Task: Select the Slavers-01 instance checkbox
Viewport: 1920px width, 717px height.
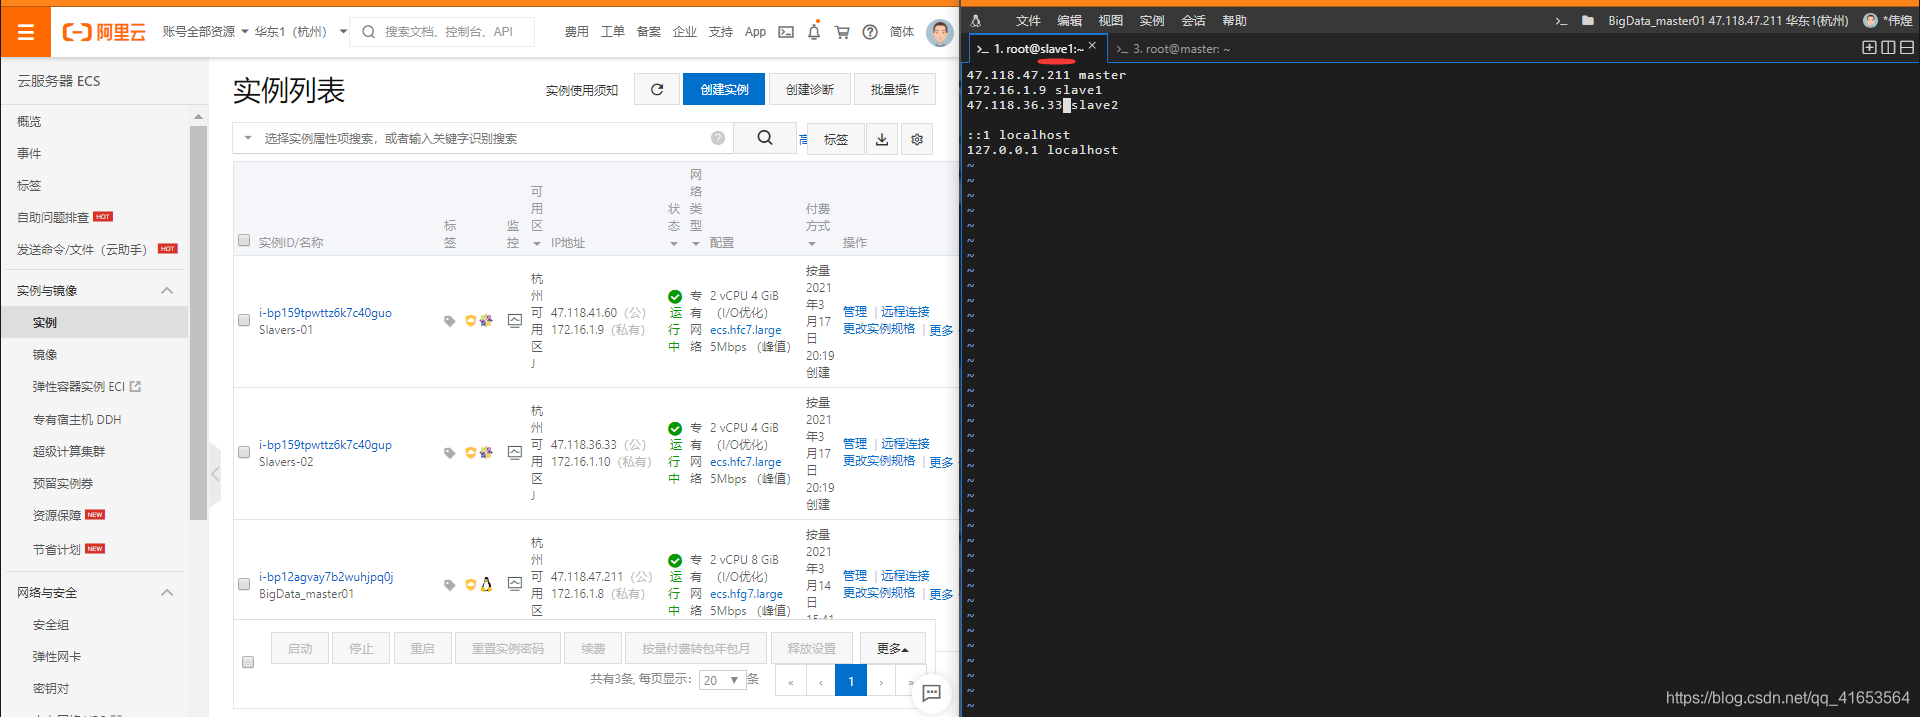Action: [x=244, y=320]
